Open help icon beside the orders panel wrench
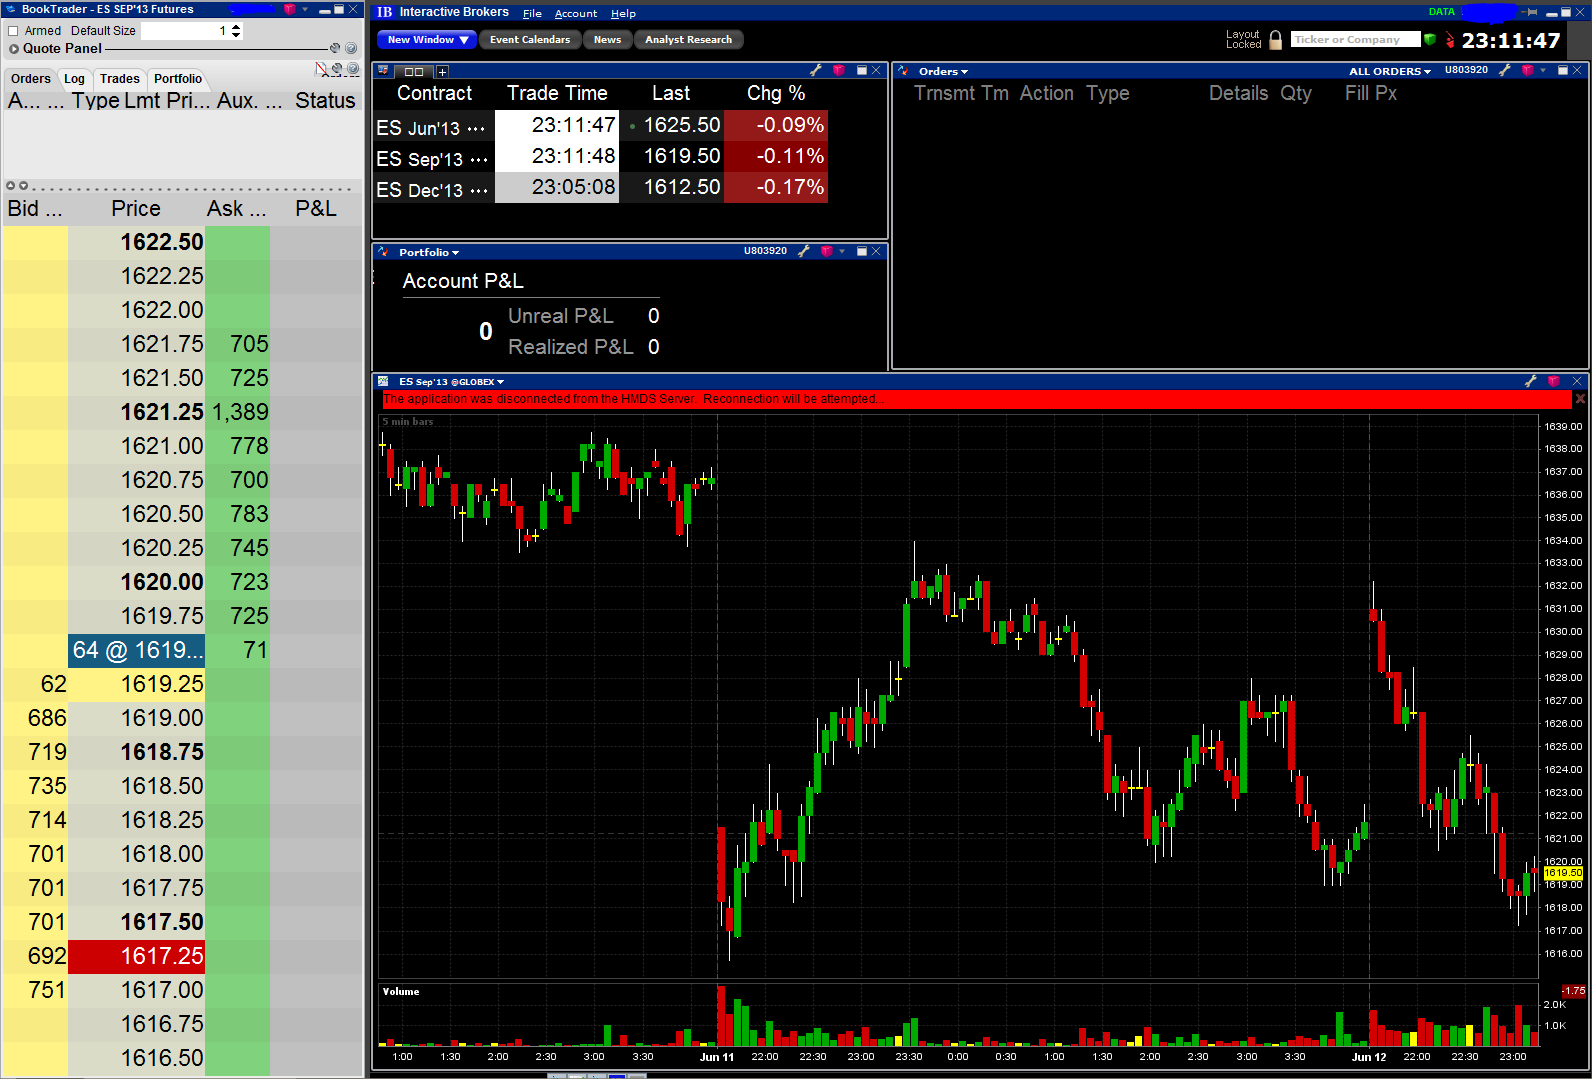The width and height of the screenshot is (1592, 1079). pos(353,69)
